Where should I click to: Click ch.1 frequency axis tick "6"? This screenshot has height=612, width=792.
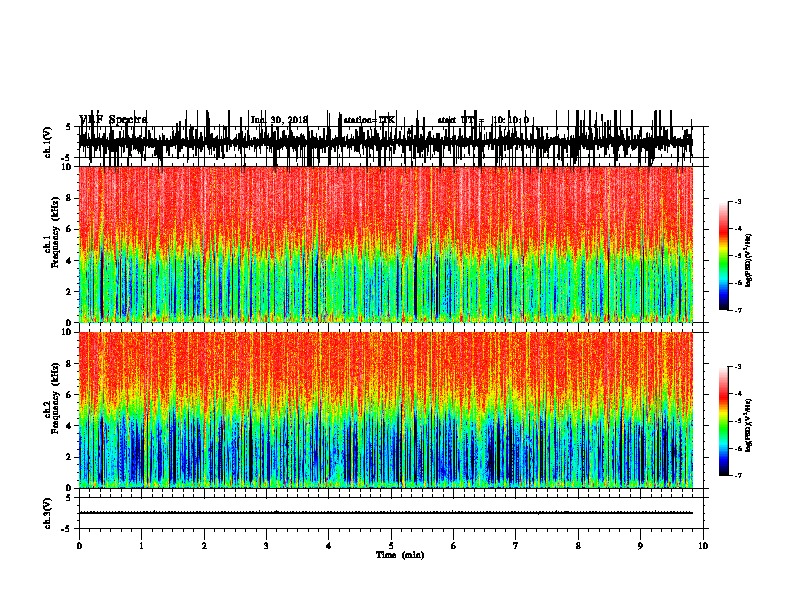point(70,229)
